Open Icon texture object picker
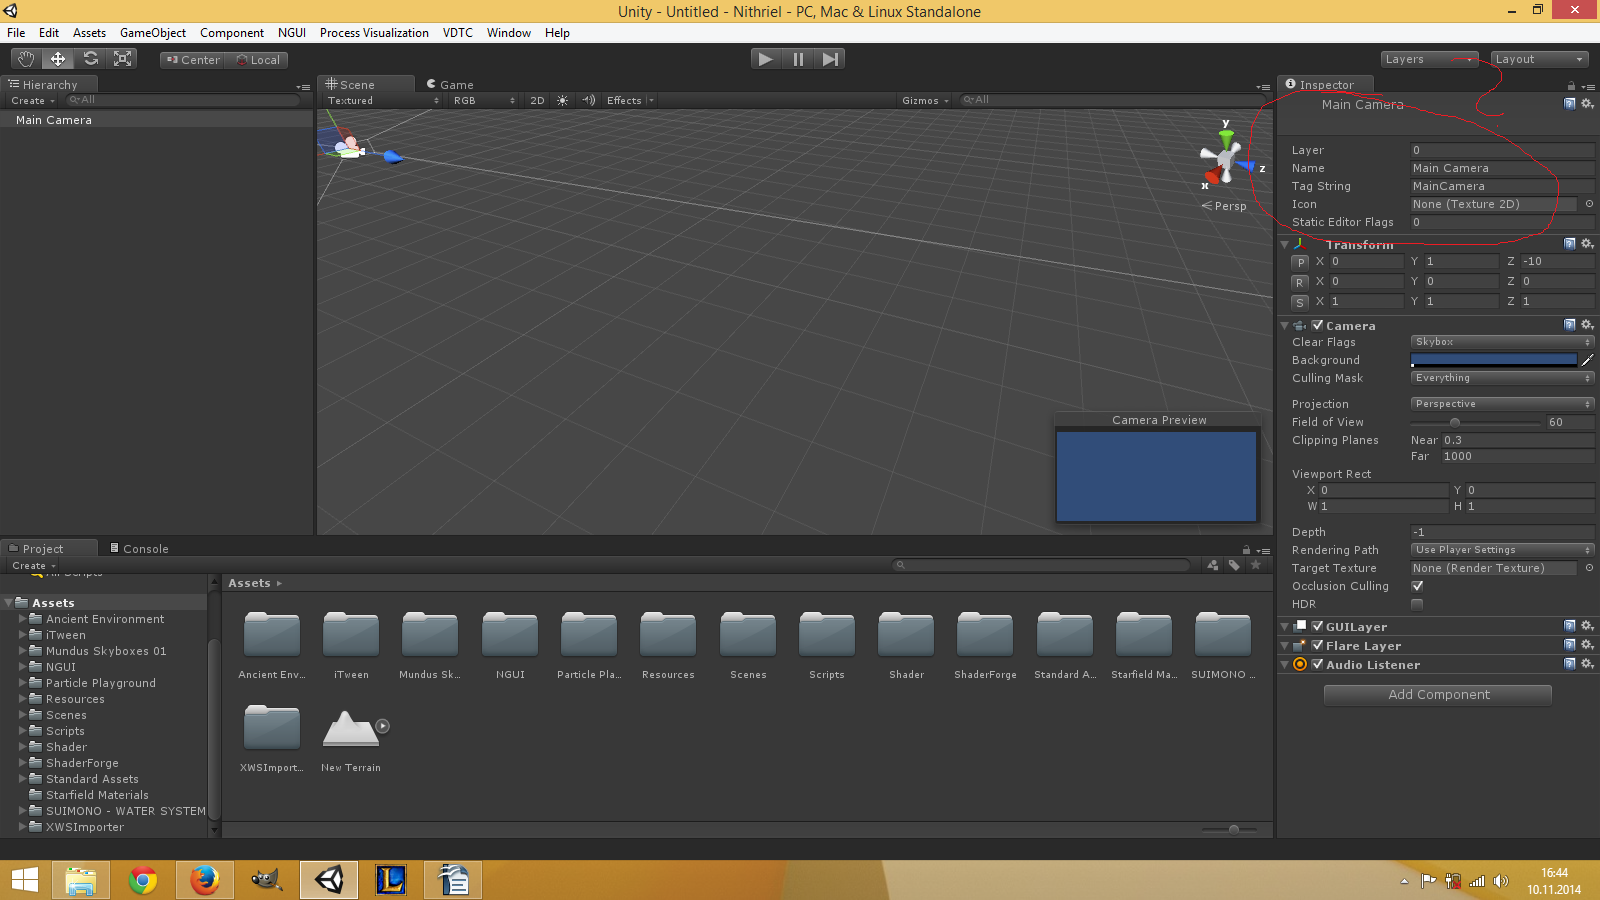Viewport: 1600px width, 900px height. (x=1589, y=204)
